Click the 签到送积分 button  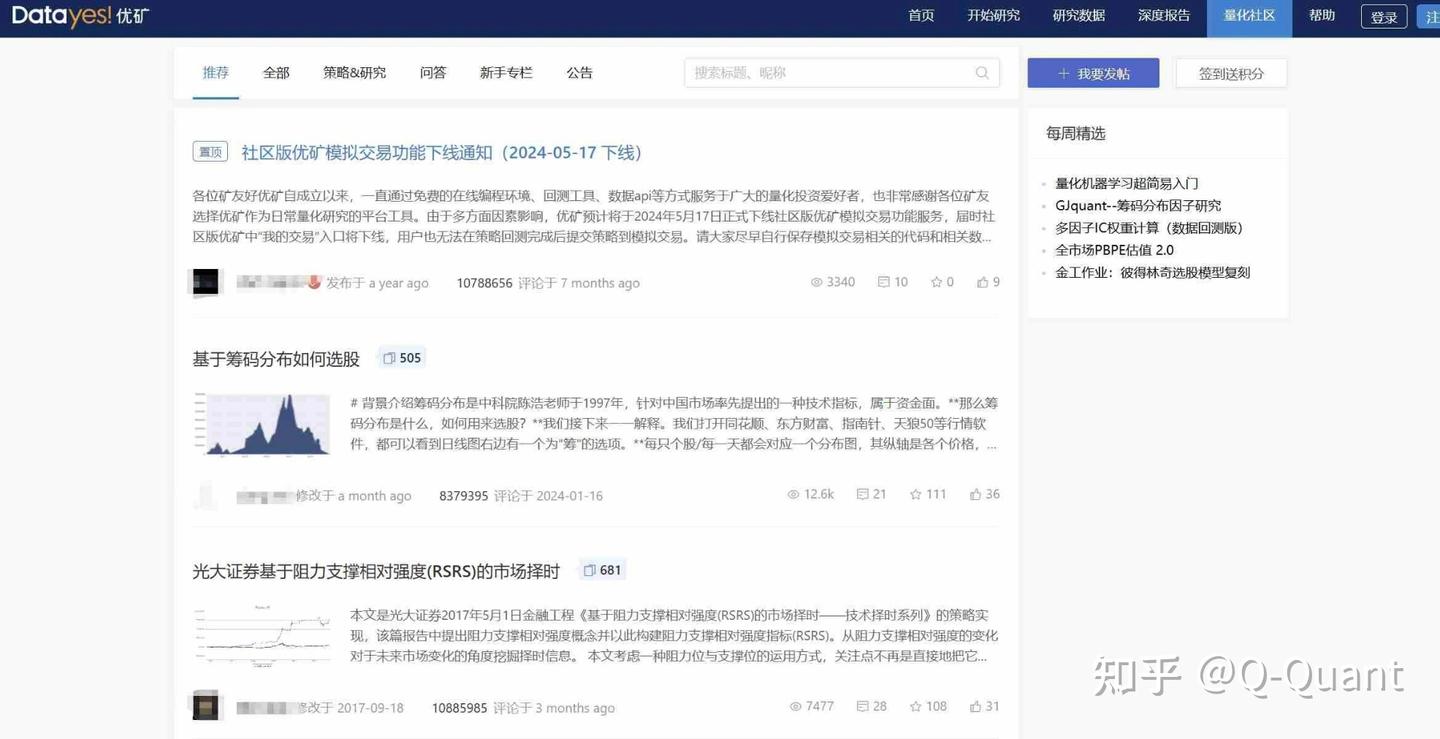[1231, 72]
